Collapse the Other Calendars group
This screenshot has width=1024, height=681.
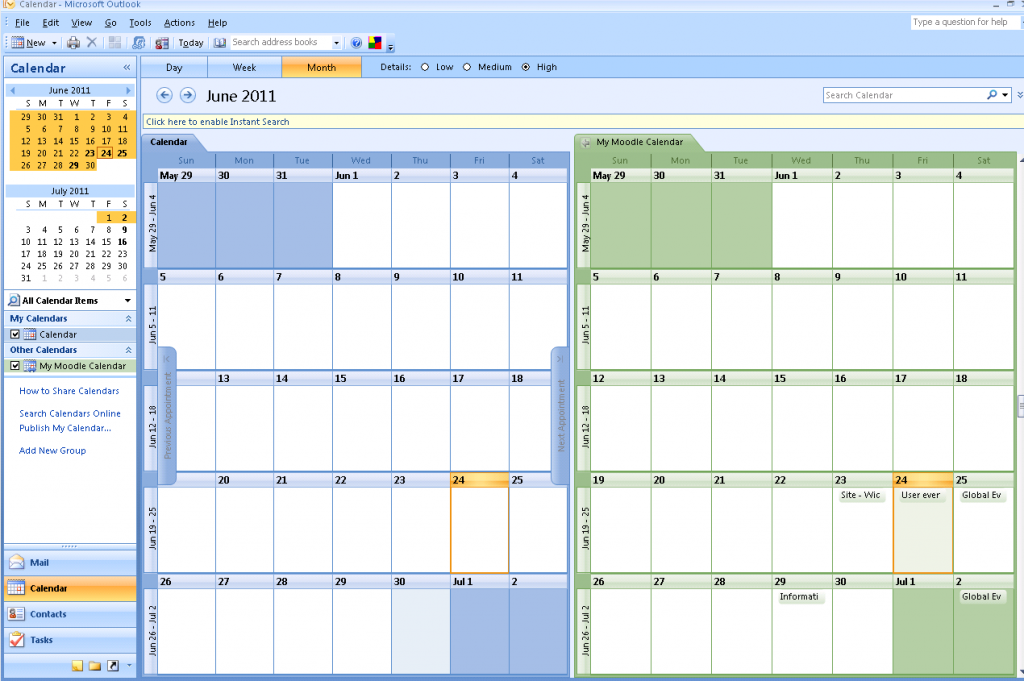[x=128, y=350]
